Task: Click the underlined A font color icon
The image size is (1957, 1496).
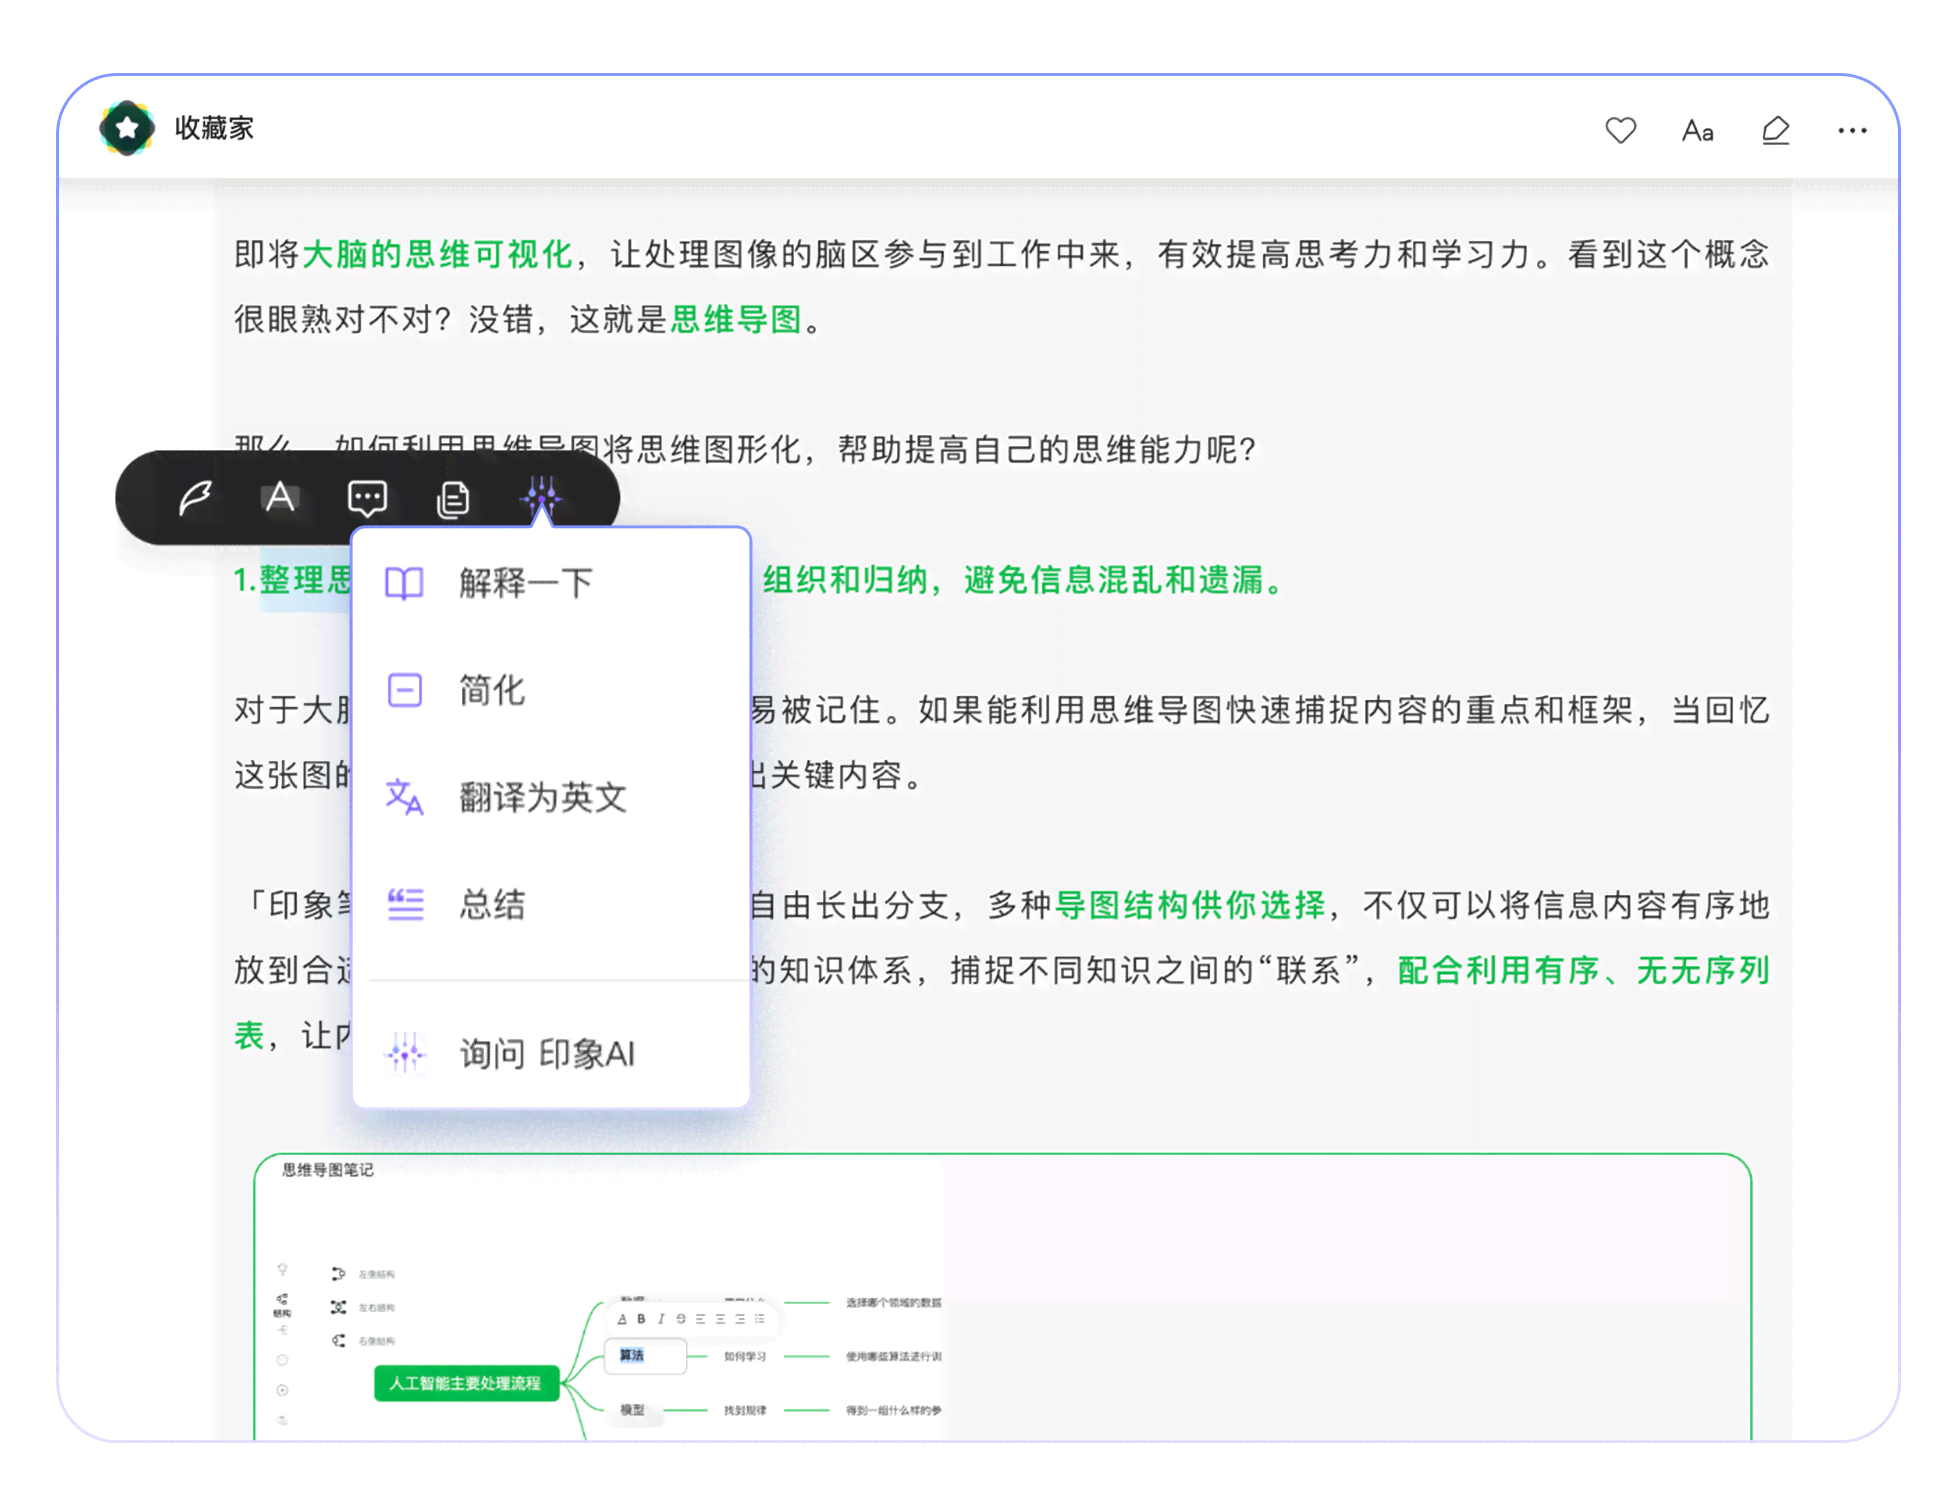Action: (x=622, y=1319)
